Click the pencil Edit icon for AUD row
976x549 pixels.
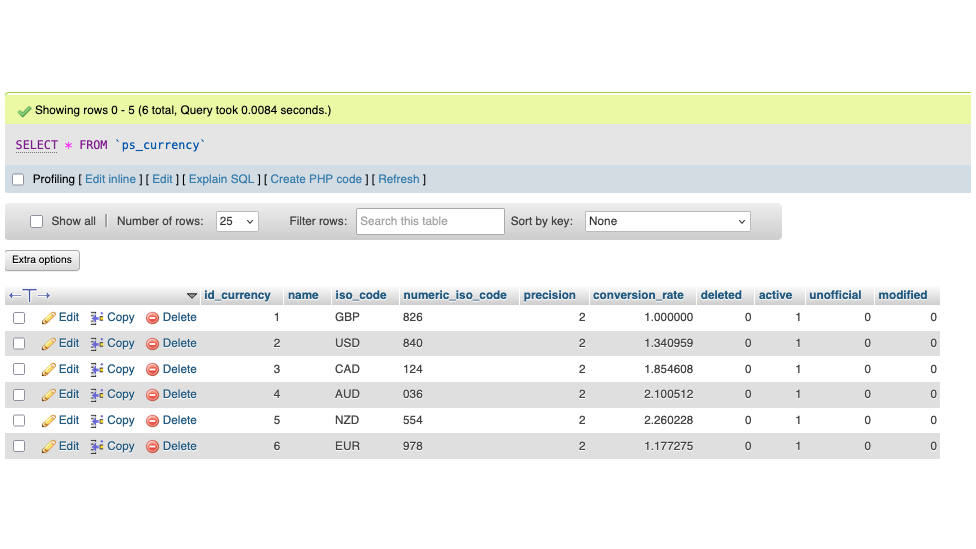point(49,395)
